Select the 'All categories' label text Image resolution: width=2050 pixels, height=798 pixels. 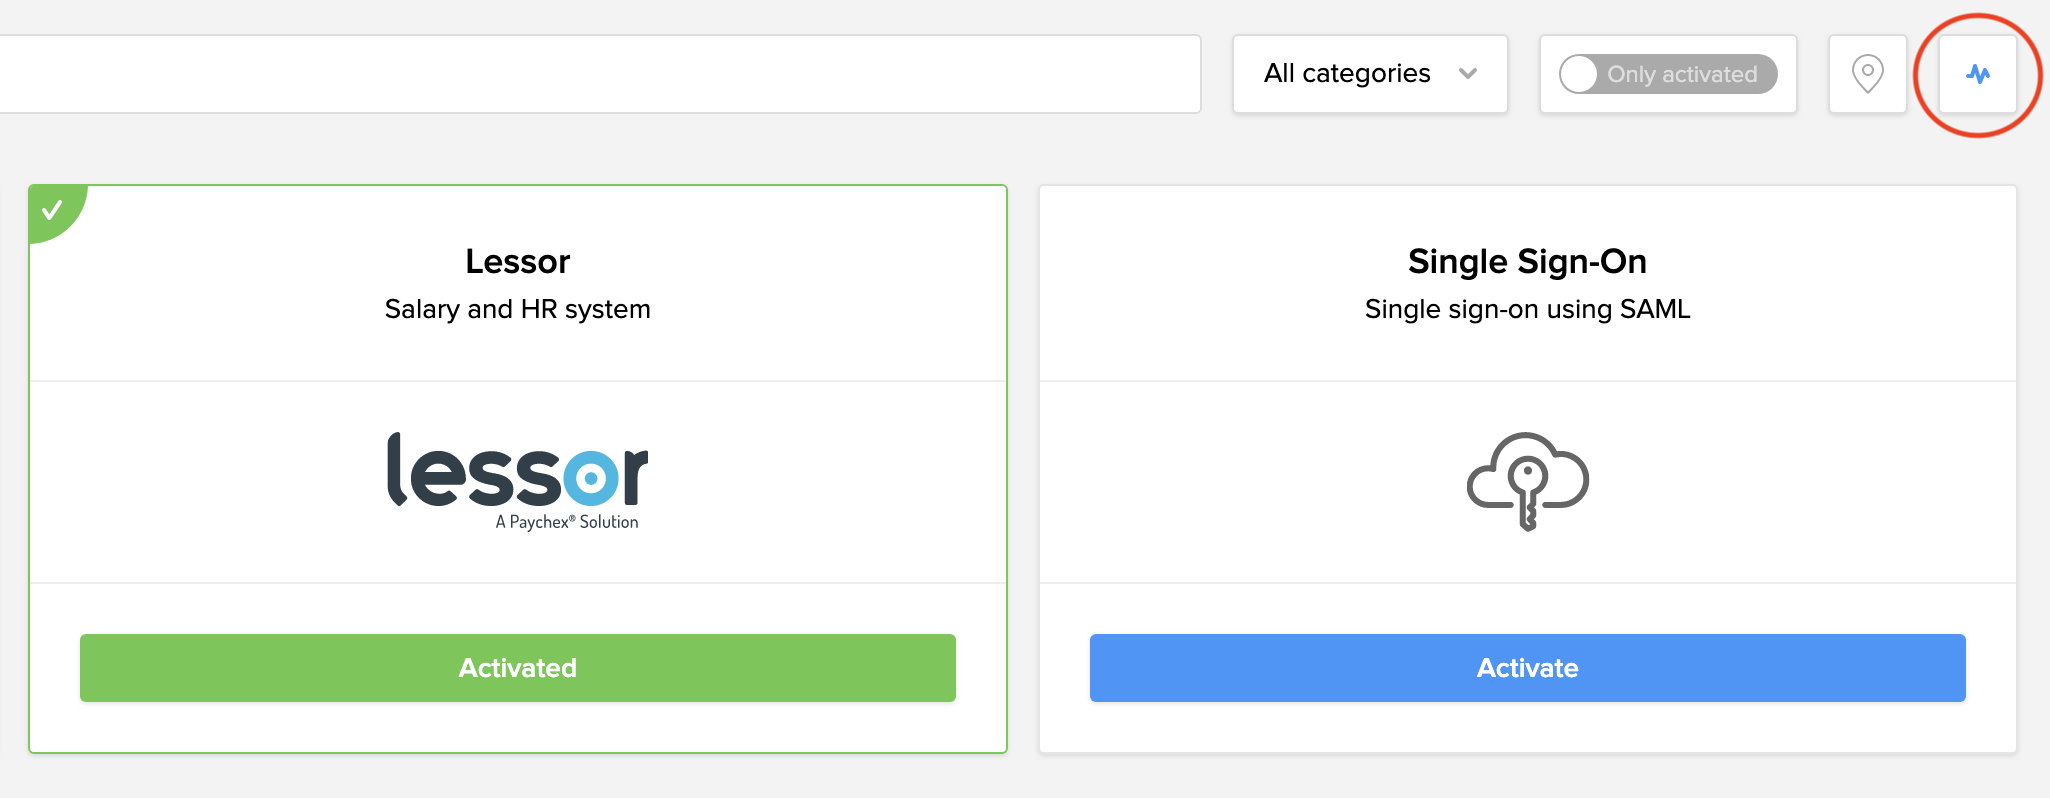(x=1346, y=74)
